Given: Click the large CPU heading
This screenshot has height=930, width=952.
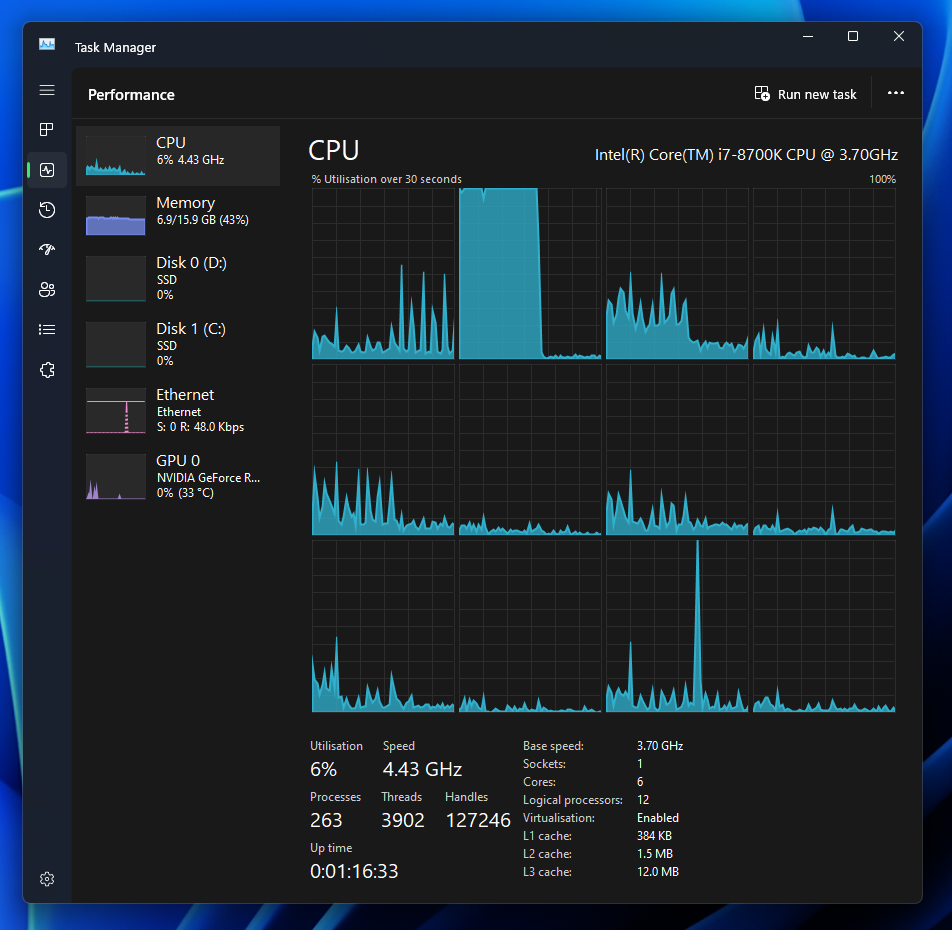Looking at the screenshot, I should click(334, 151).
